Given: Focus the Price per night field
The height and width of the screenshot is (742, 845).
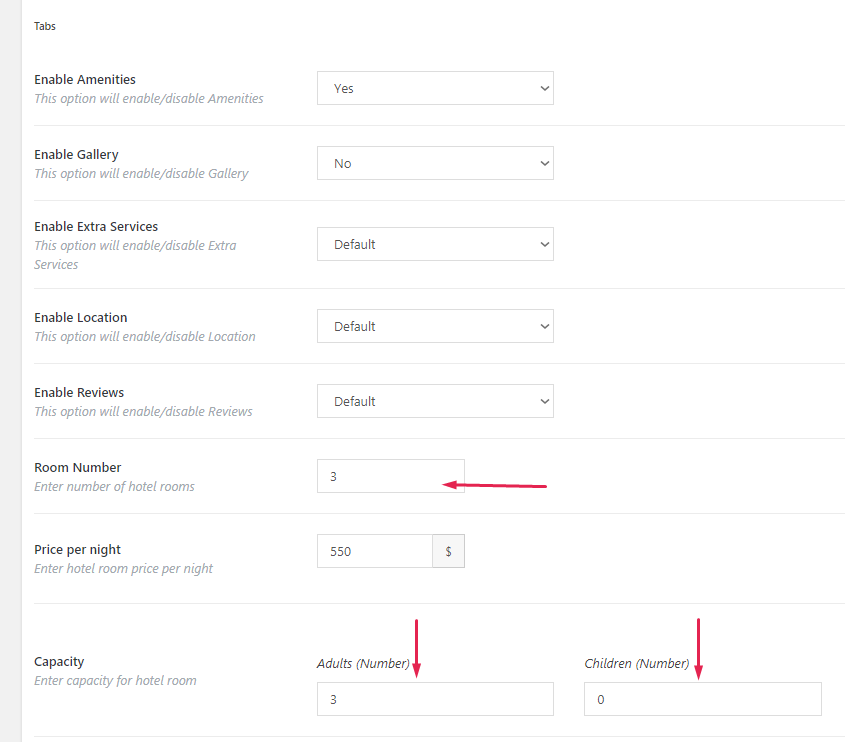Looking at the screenshot, I should click(x=374, y=551).
